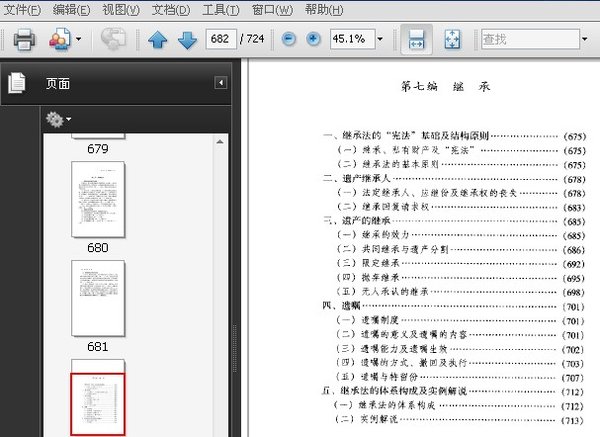The image size is (600, 437).
Task: Click the total page count / 724
Action: [252, 39]
